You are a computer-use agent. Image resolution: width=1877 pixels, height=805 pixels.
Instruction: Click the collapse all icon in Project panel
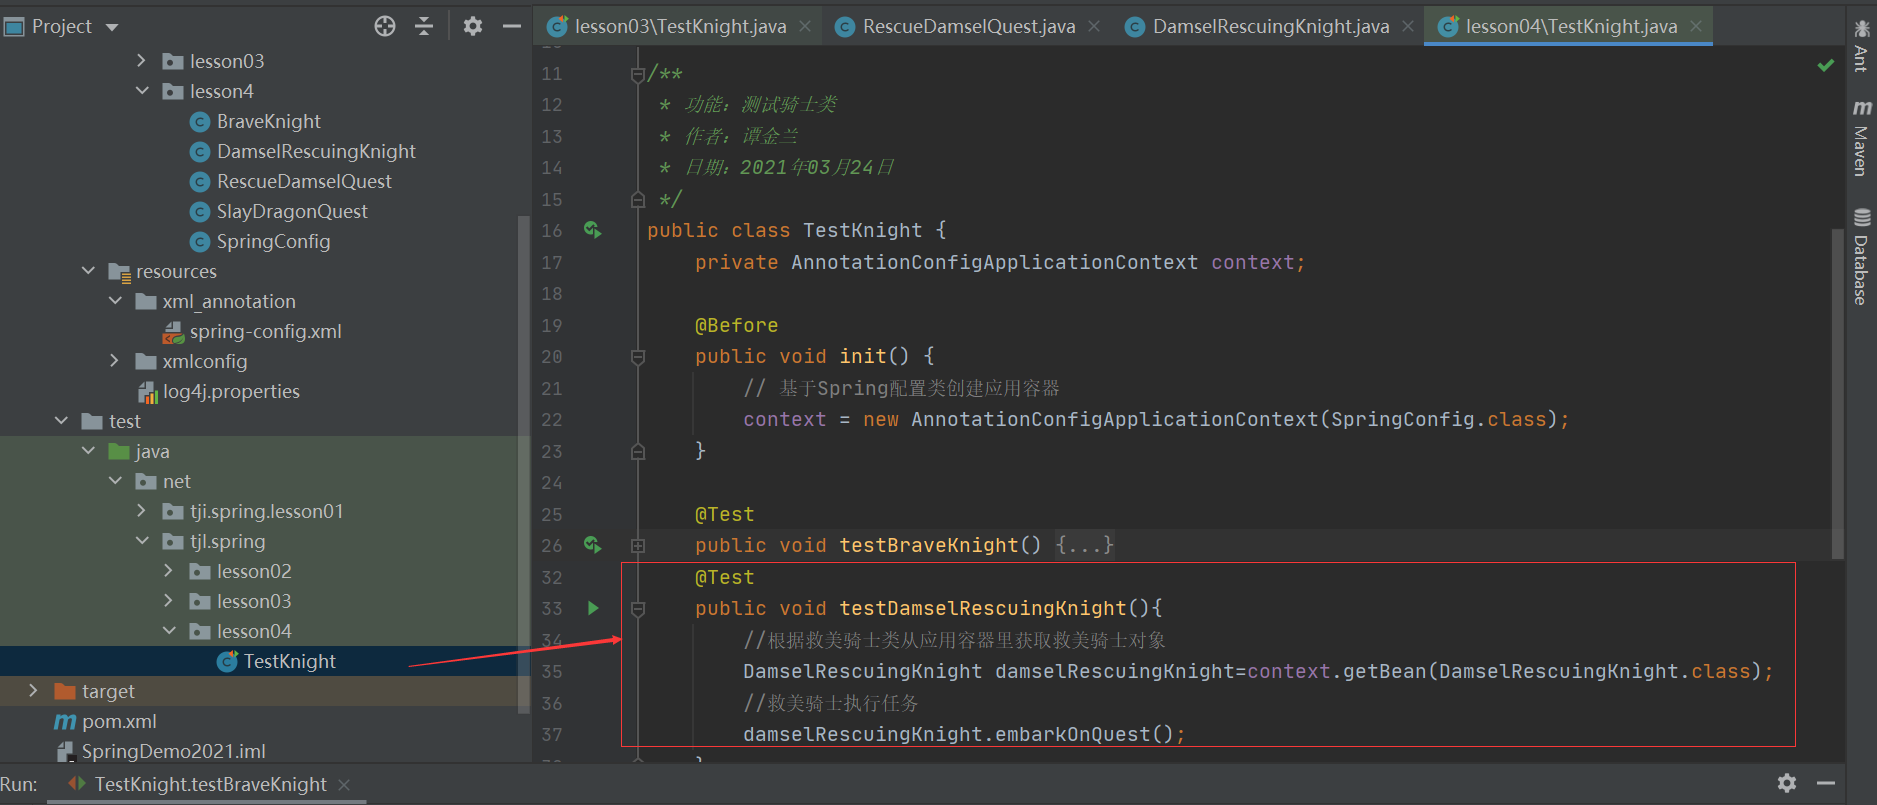424,26
